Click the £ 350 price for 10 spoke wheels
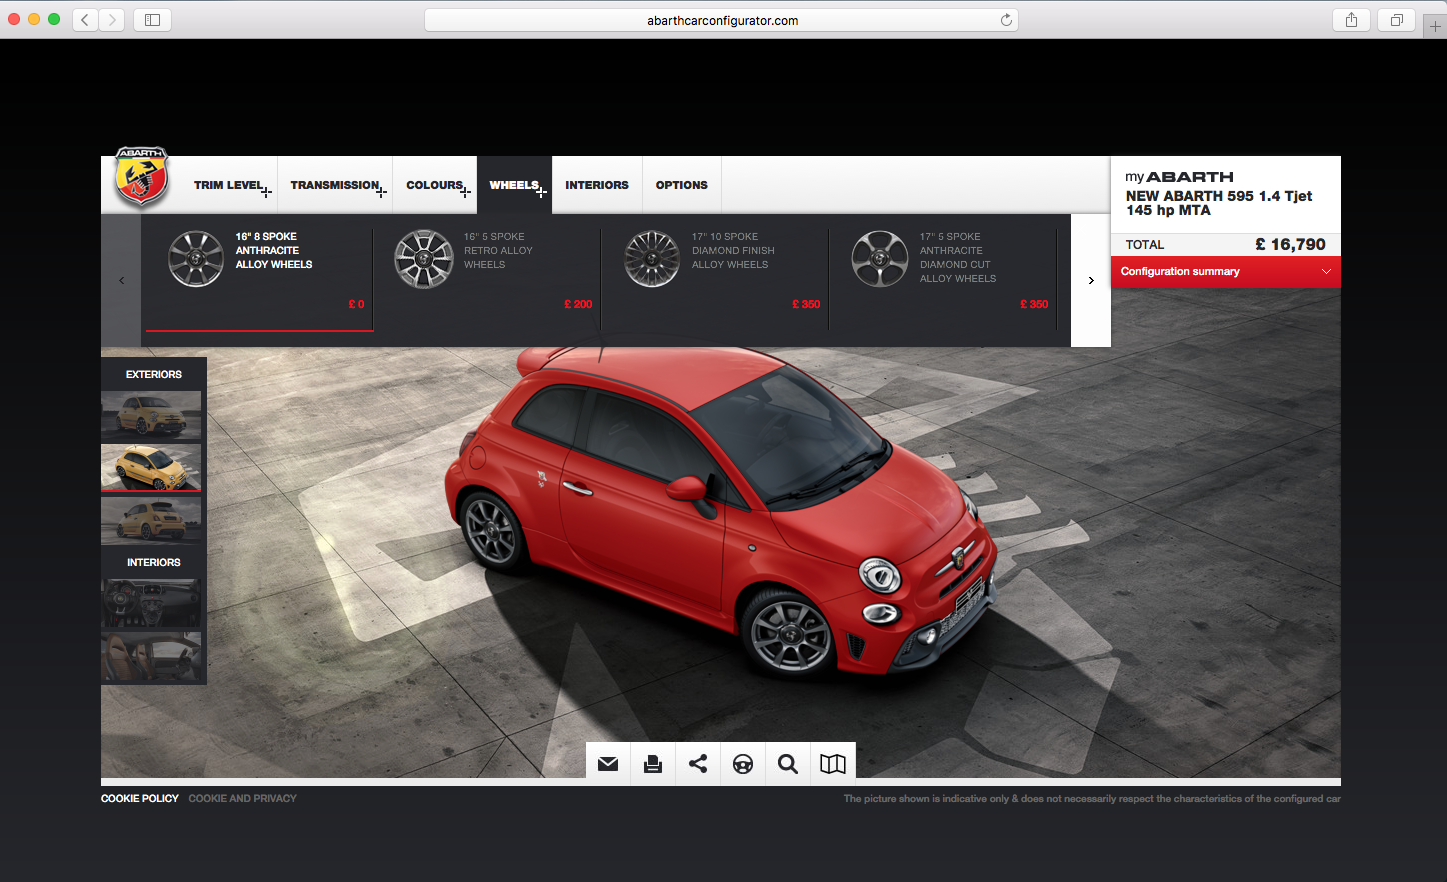Viewport: 1447px width, 882px height. click(x=806, y=304)
